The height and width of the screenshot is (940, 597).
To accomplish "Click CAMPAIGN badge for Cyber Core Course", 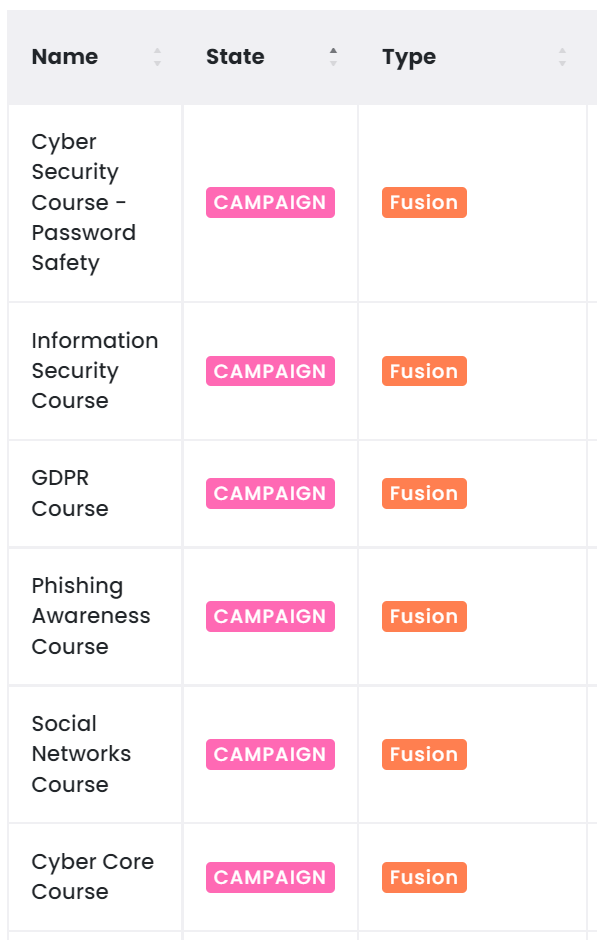I will 270,877.
